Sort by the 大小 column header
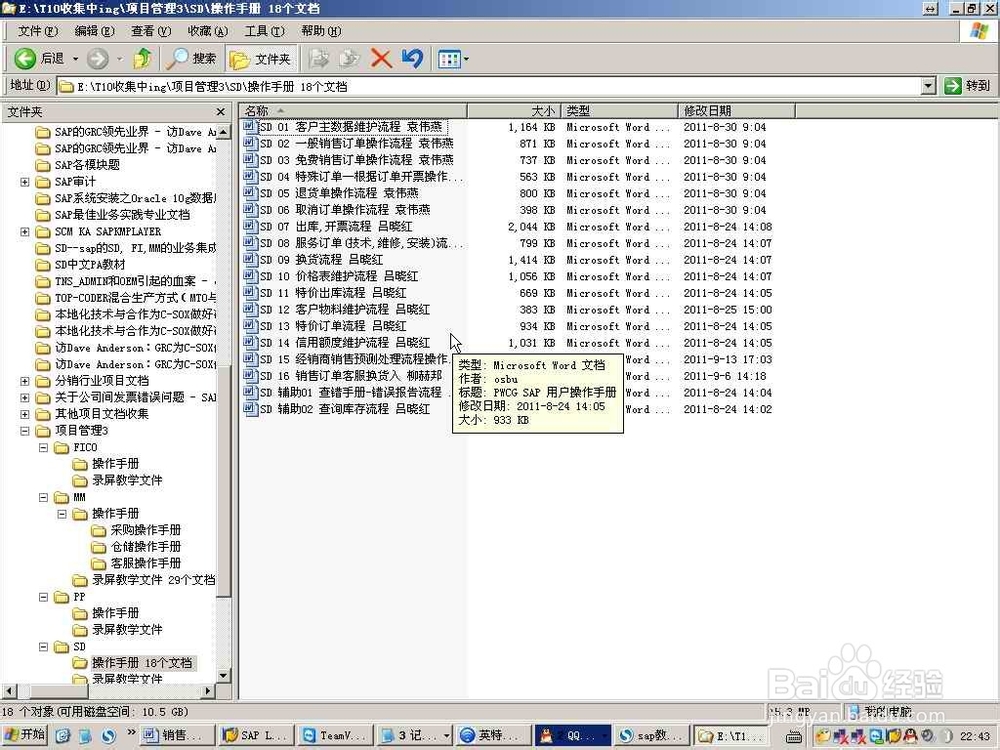Image resolution: width=1000 pixels, height=750 pixels. pos(514,111)
